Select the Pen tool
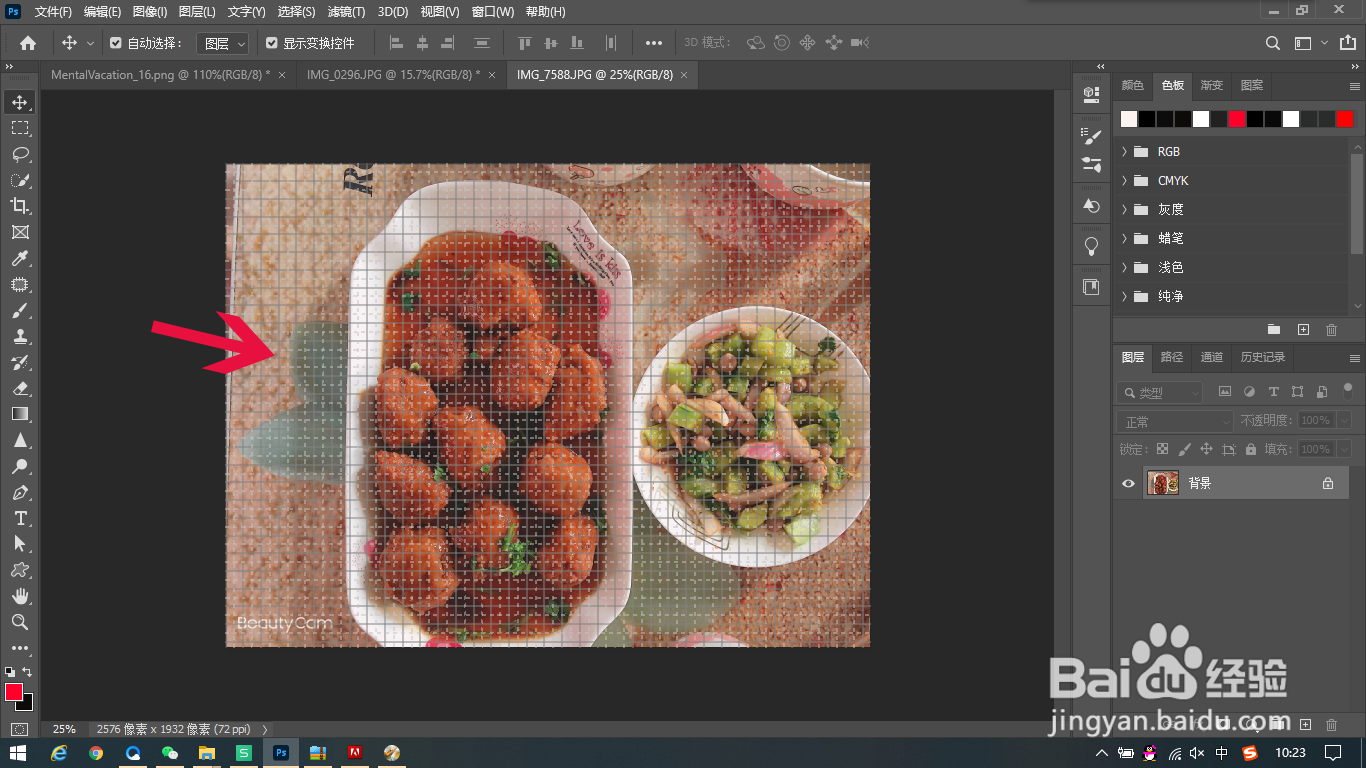Viewport: 1366px width, 768px height. [x=19, y=492]
